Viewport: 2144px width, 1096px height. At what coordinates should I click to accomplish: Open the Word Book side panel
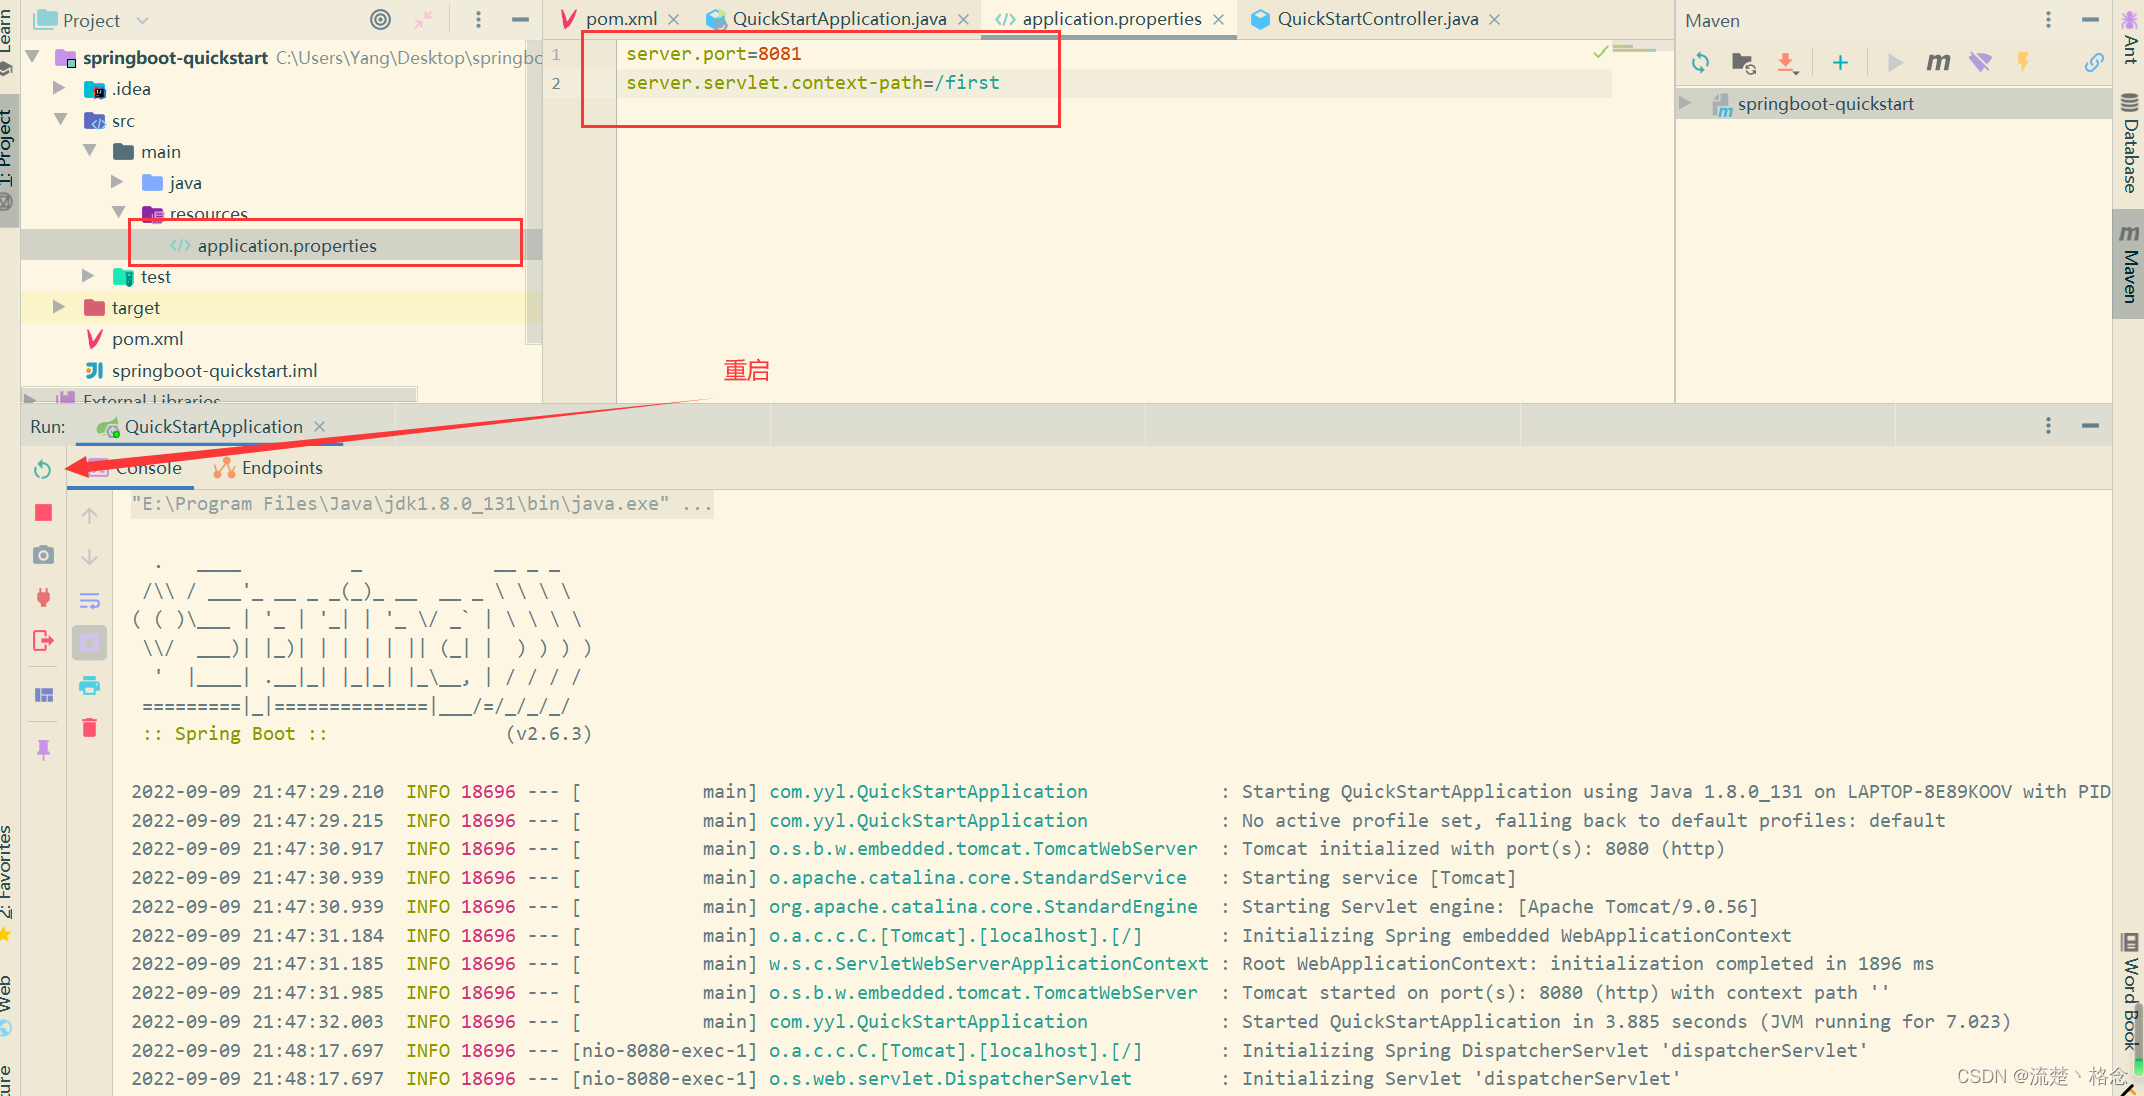pos(2130,992)
